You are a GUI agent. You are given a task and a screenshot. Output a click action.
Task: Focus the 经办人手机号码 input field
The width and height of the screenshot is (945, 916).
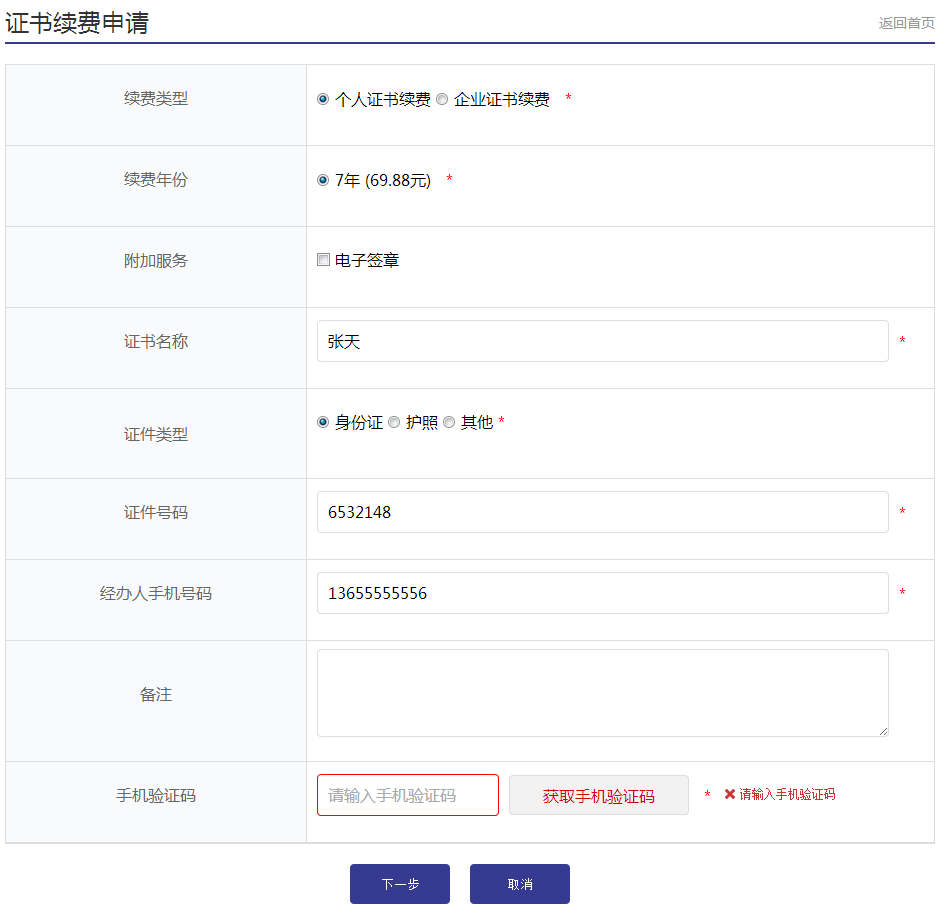pos(603,593)
